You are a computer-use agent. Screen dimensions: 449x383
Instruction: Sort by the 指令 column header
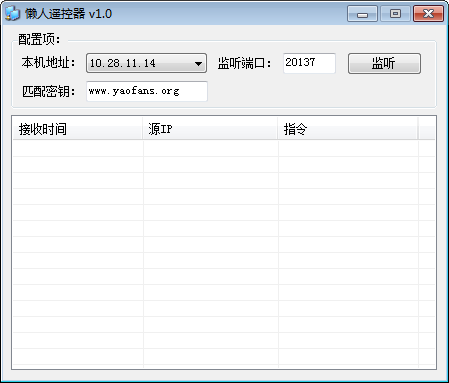coord(348,129)
